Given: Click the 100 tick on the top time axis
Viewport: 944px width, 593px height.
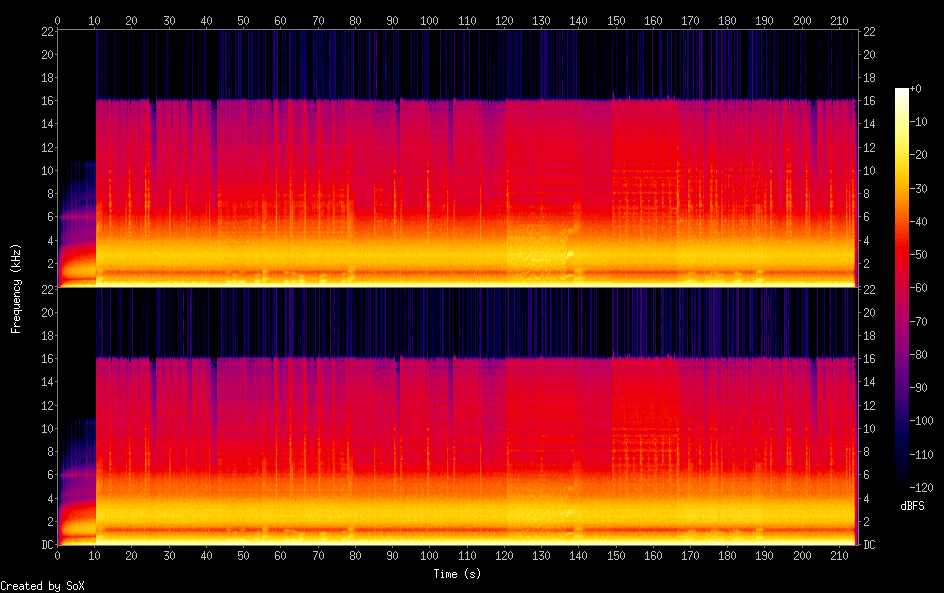Looking at the screenshot, I should point(429,20).
